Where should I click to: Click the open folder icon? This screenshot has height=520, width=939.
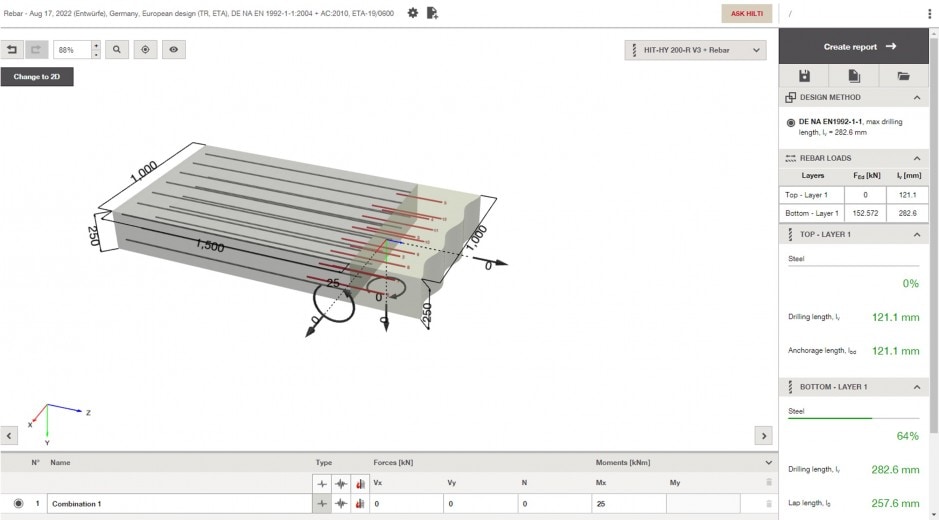point(904,76)
